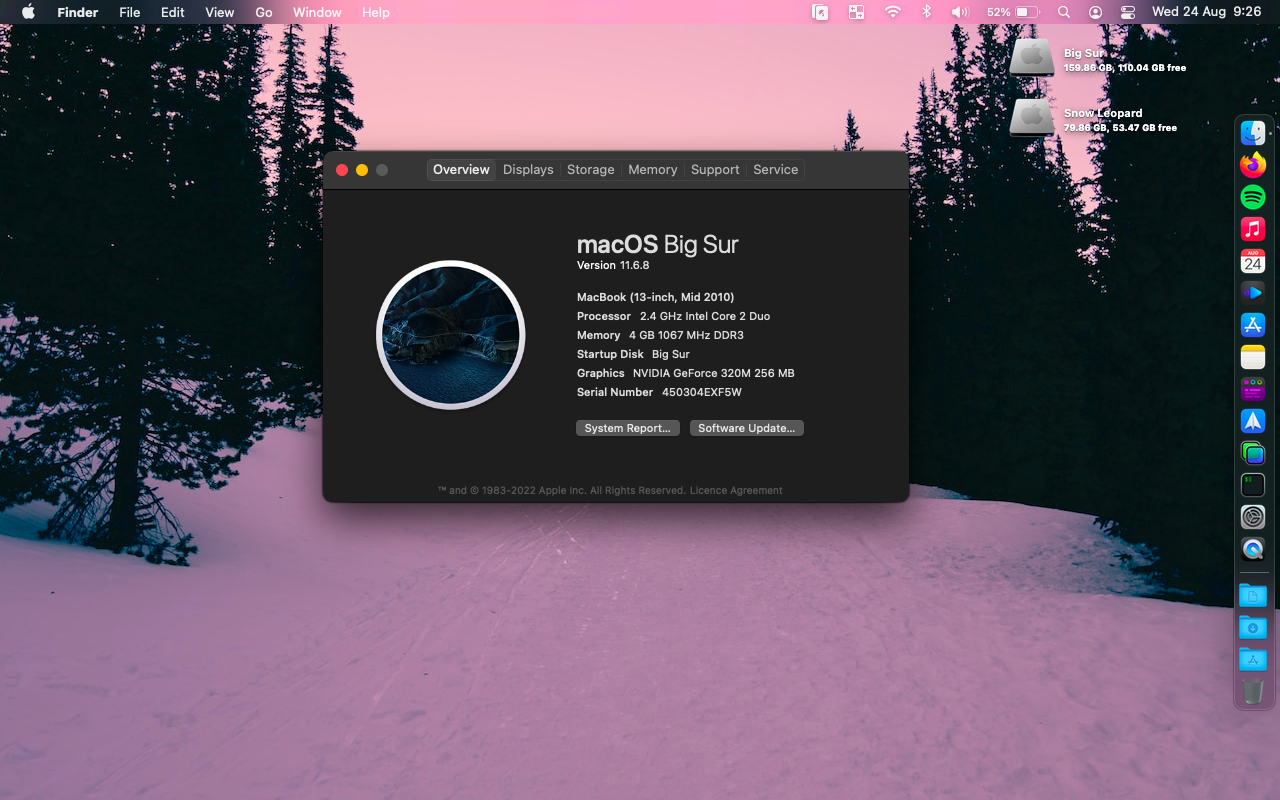This screenshot has width=1280, height=800.
Task: Open the purple grid app in Dock
Action: tap(1253, 389)
